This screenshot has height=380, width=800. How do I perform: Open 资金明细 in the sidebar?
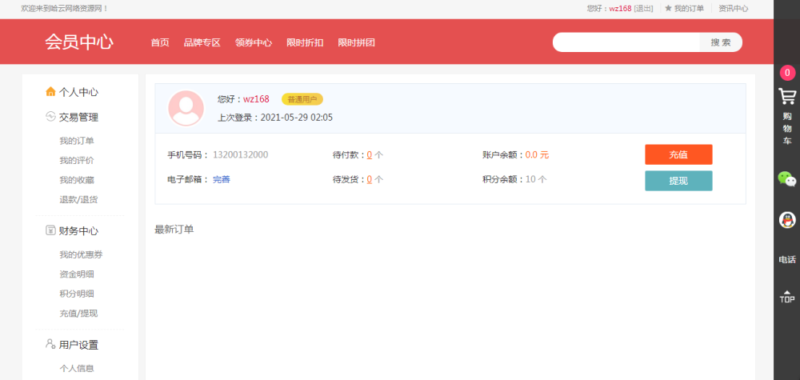pyautogui.click(x=77, y=274)
